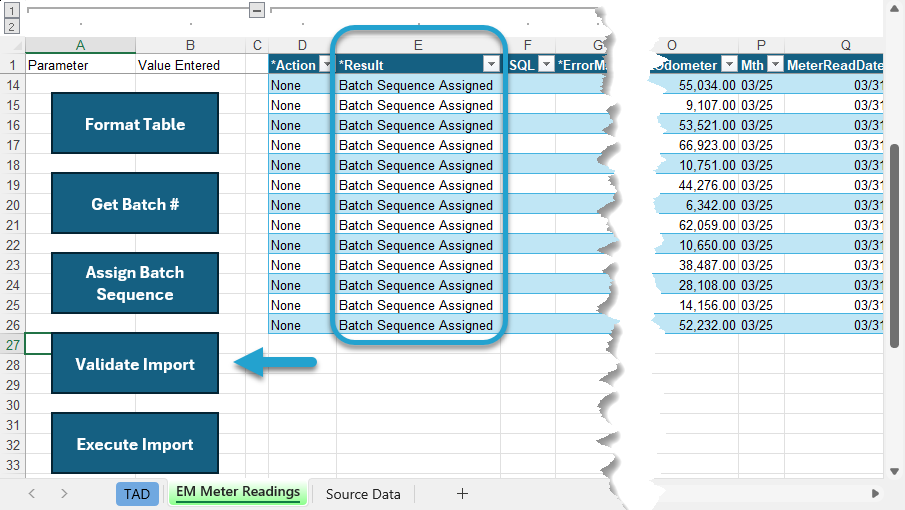Click Batch Sequence Assigned in row 26
Screen dimensions: 905x510
click(x=416, y=325)
